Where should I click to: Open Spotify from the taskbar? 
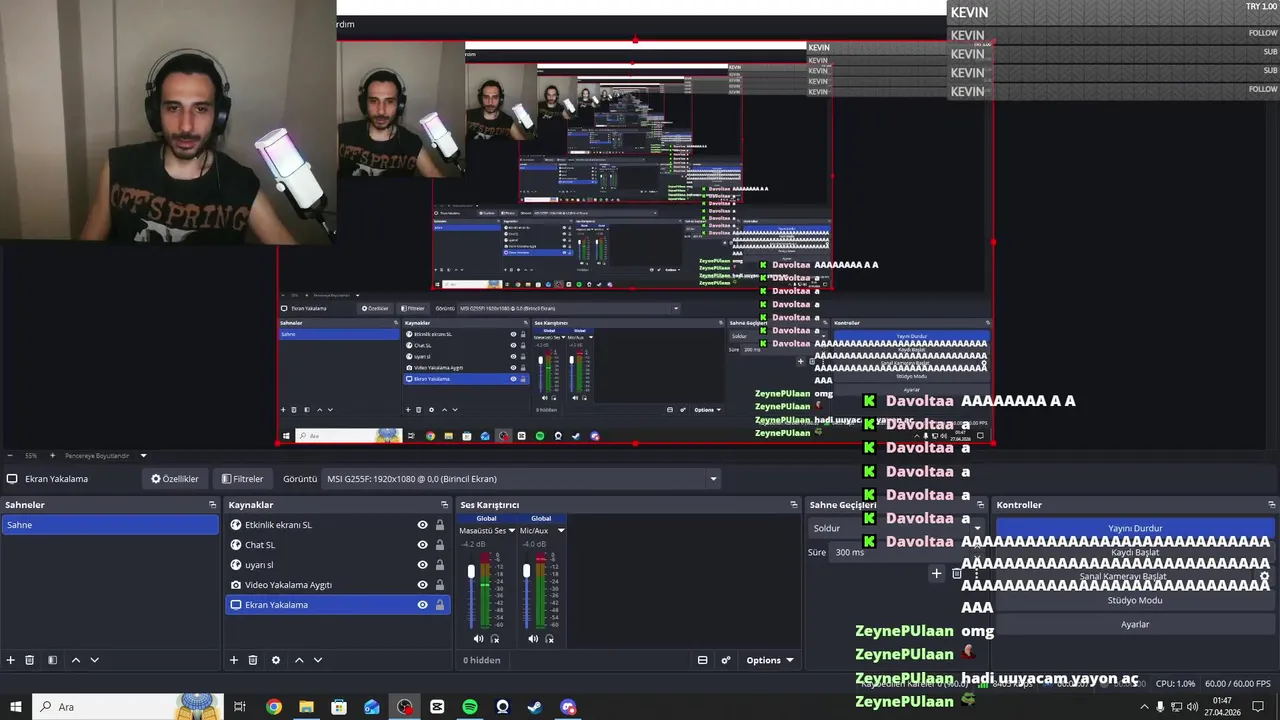(x=470, y=707)
